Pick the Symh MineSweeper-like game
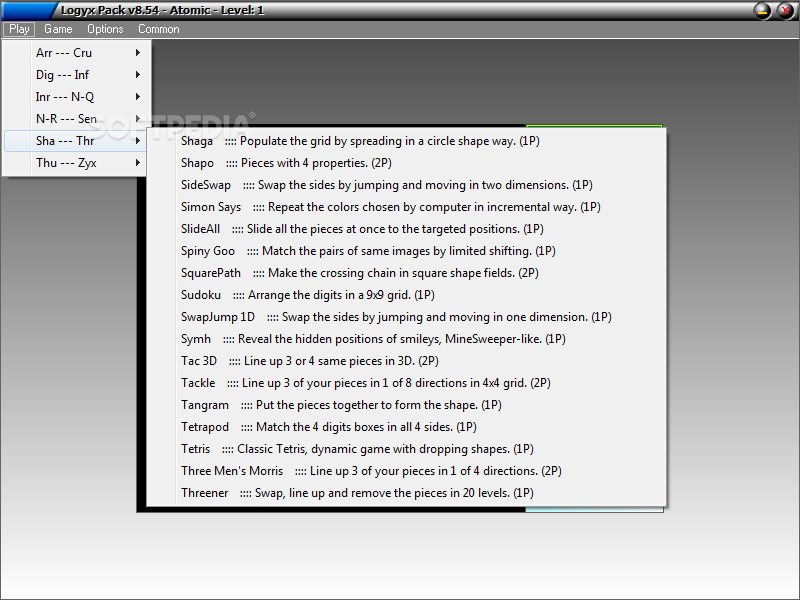The image size is (800, 600). (406, 338)
